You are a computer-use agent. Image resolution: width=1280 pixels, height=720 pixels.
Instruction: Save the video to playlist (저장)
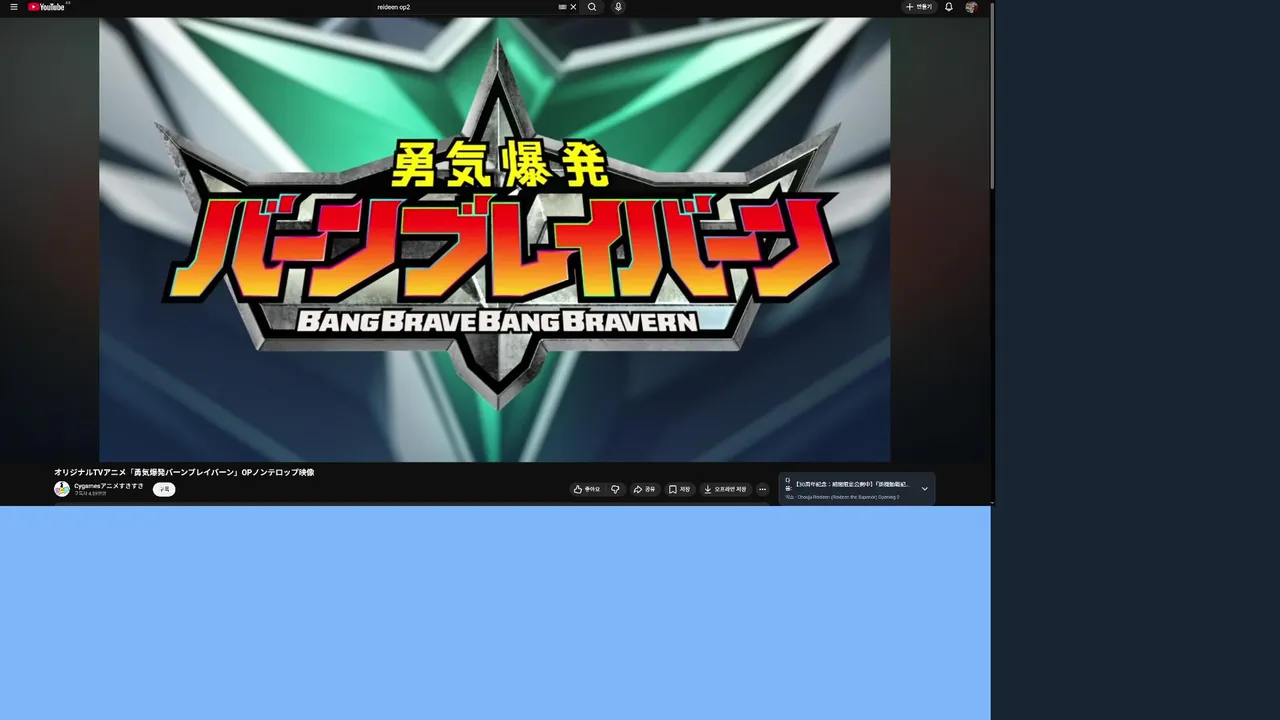click(680, 489)
